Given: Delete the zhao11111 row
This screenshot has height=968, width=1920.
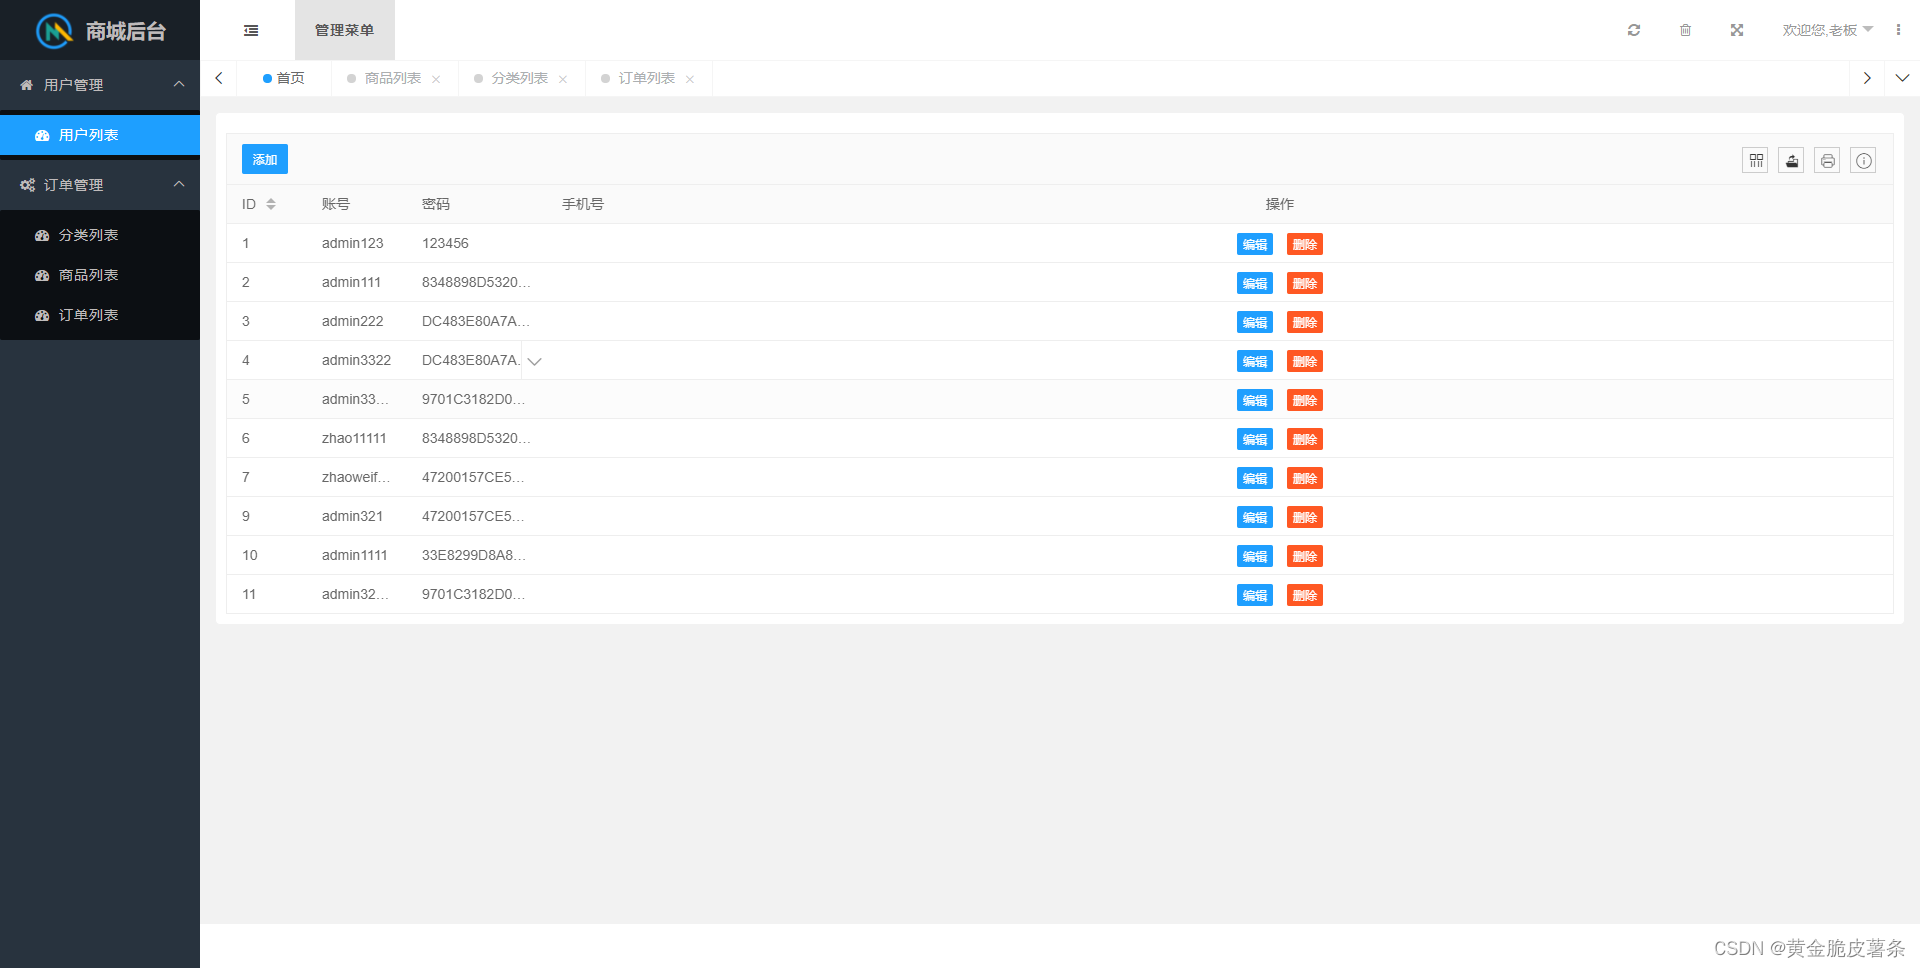Looking at the screenshot, I should coord(1305,439).
